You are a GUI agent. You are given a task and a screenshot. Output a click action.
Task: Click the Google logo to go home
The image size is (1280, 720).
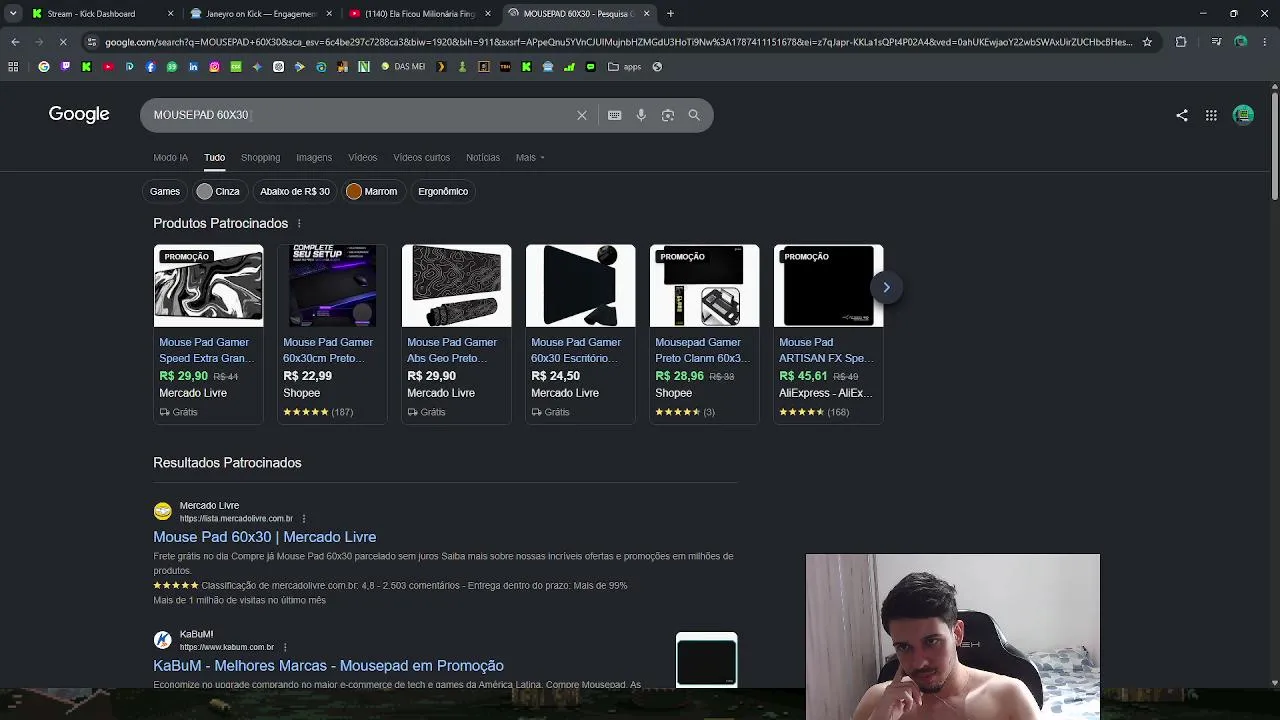(79, 114)
